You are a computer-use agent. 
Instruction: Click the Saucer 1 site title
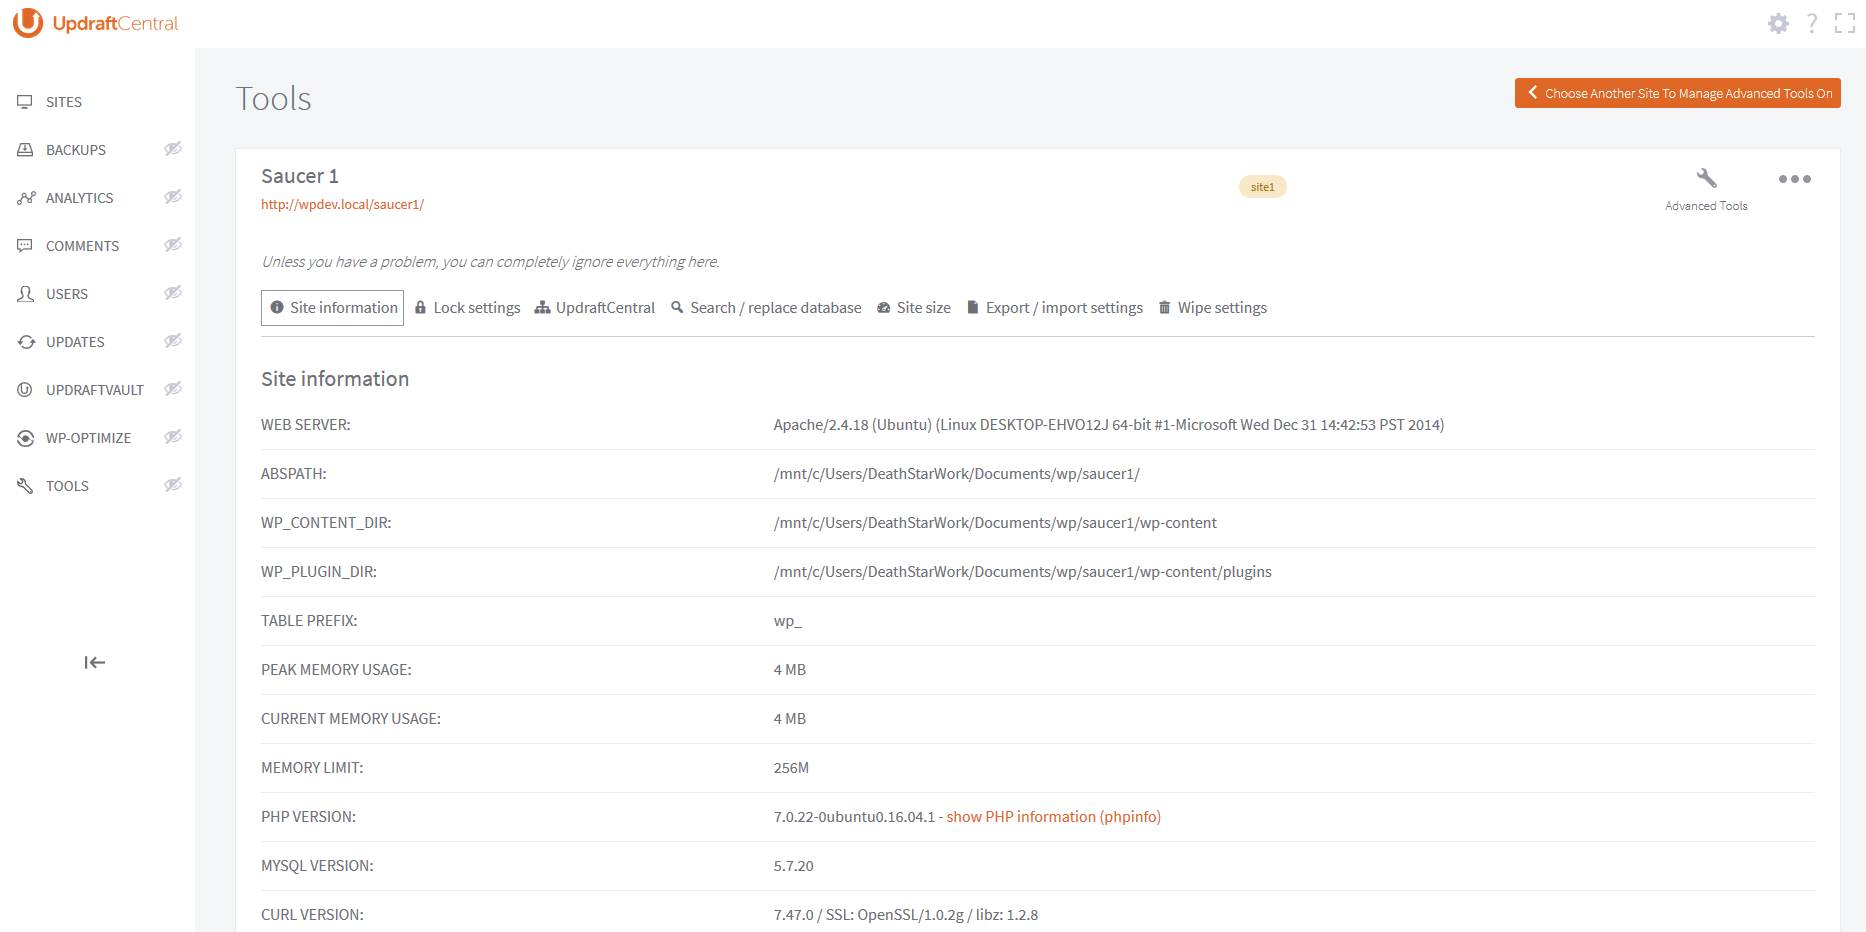(300, 176)
